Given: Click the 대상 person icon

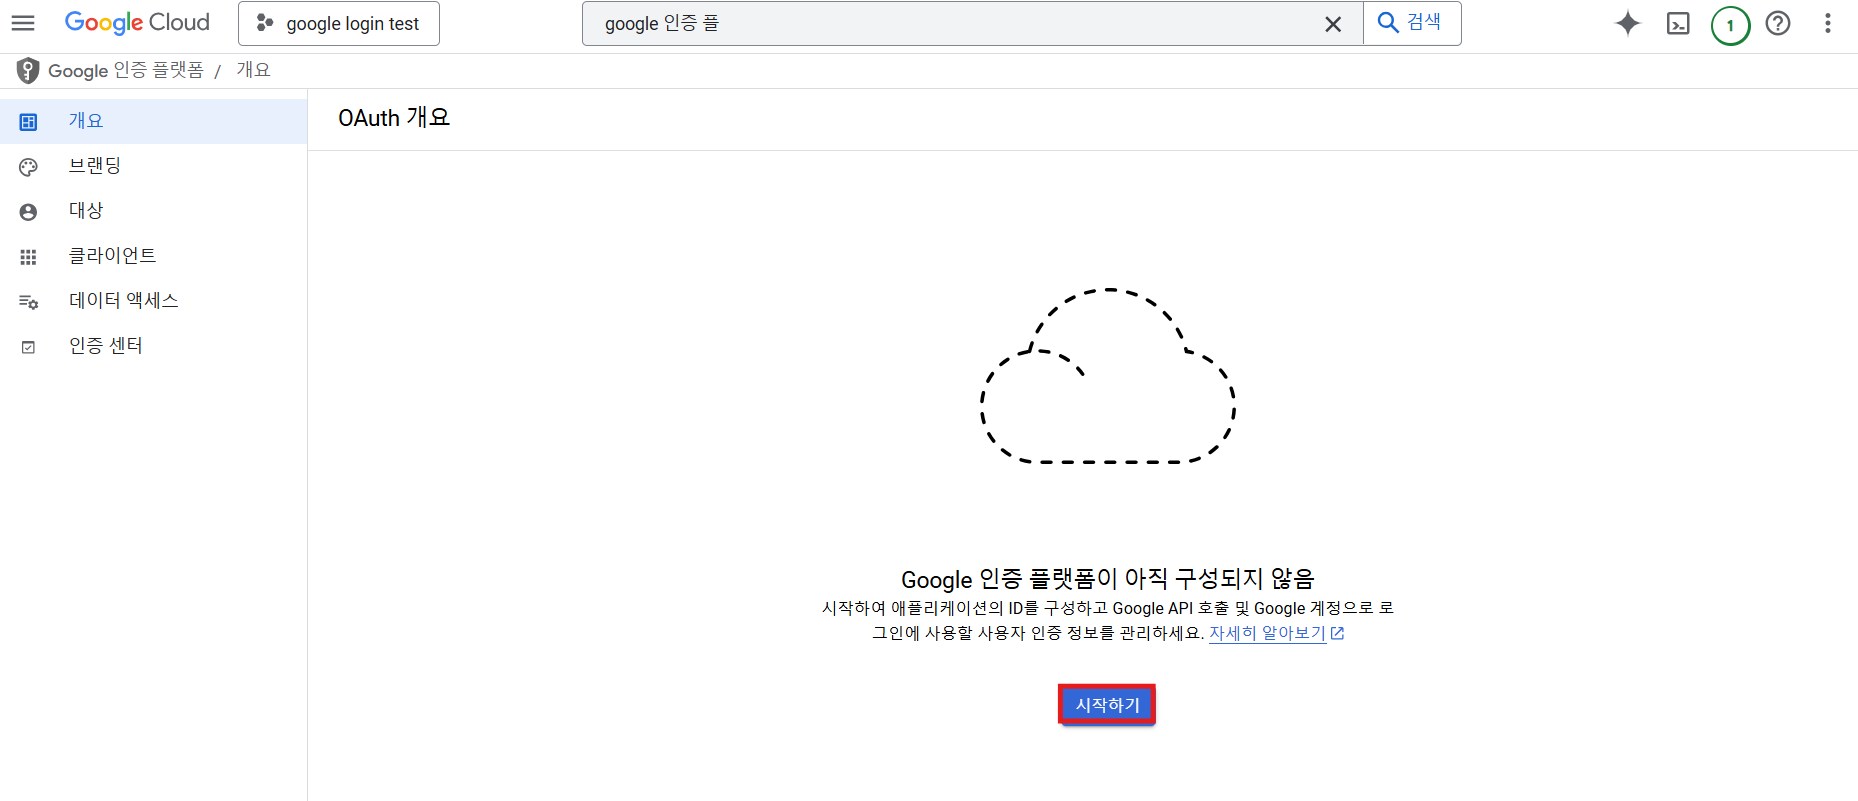Looking at the screenshot, I should pyautogui.click(x=28, y=212).
